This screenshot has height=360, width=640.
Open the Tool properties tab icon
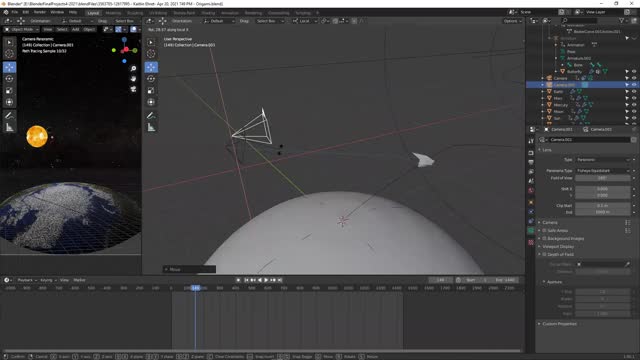(531, 141)
